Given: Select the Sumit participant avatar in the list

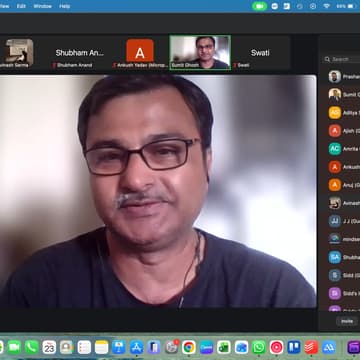Looking at the screenshot, I should (x=335, y=95).
